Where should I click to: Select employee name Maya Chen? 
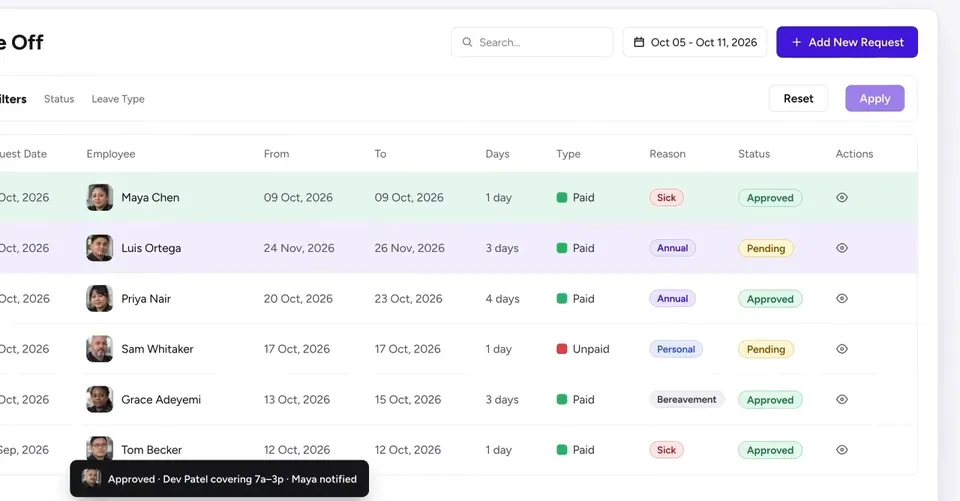(x=150, y=198)
